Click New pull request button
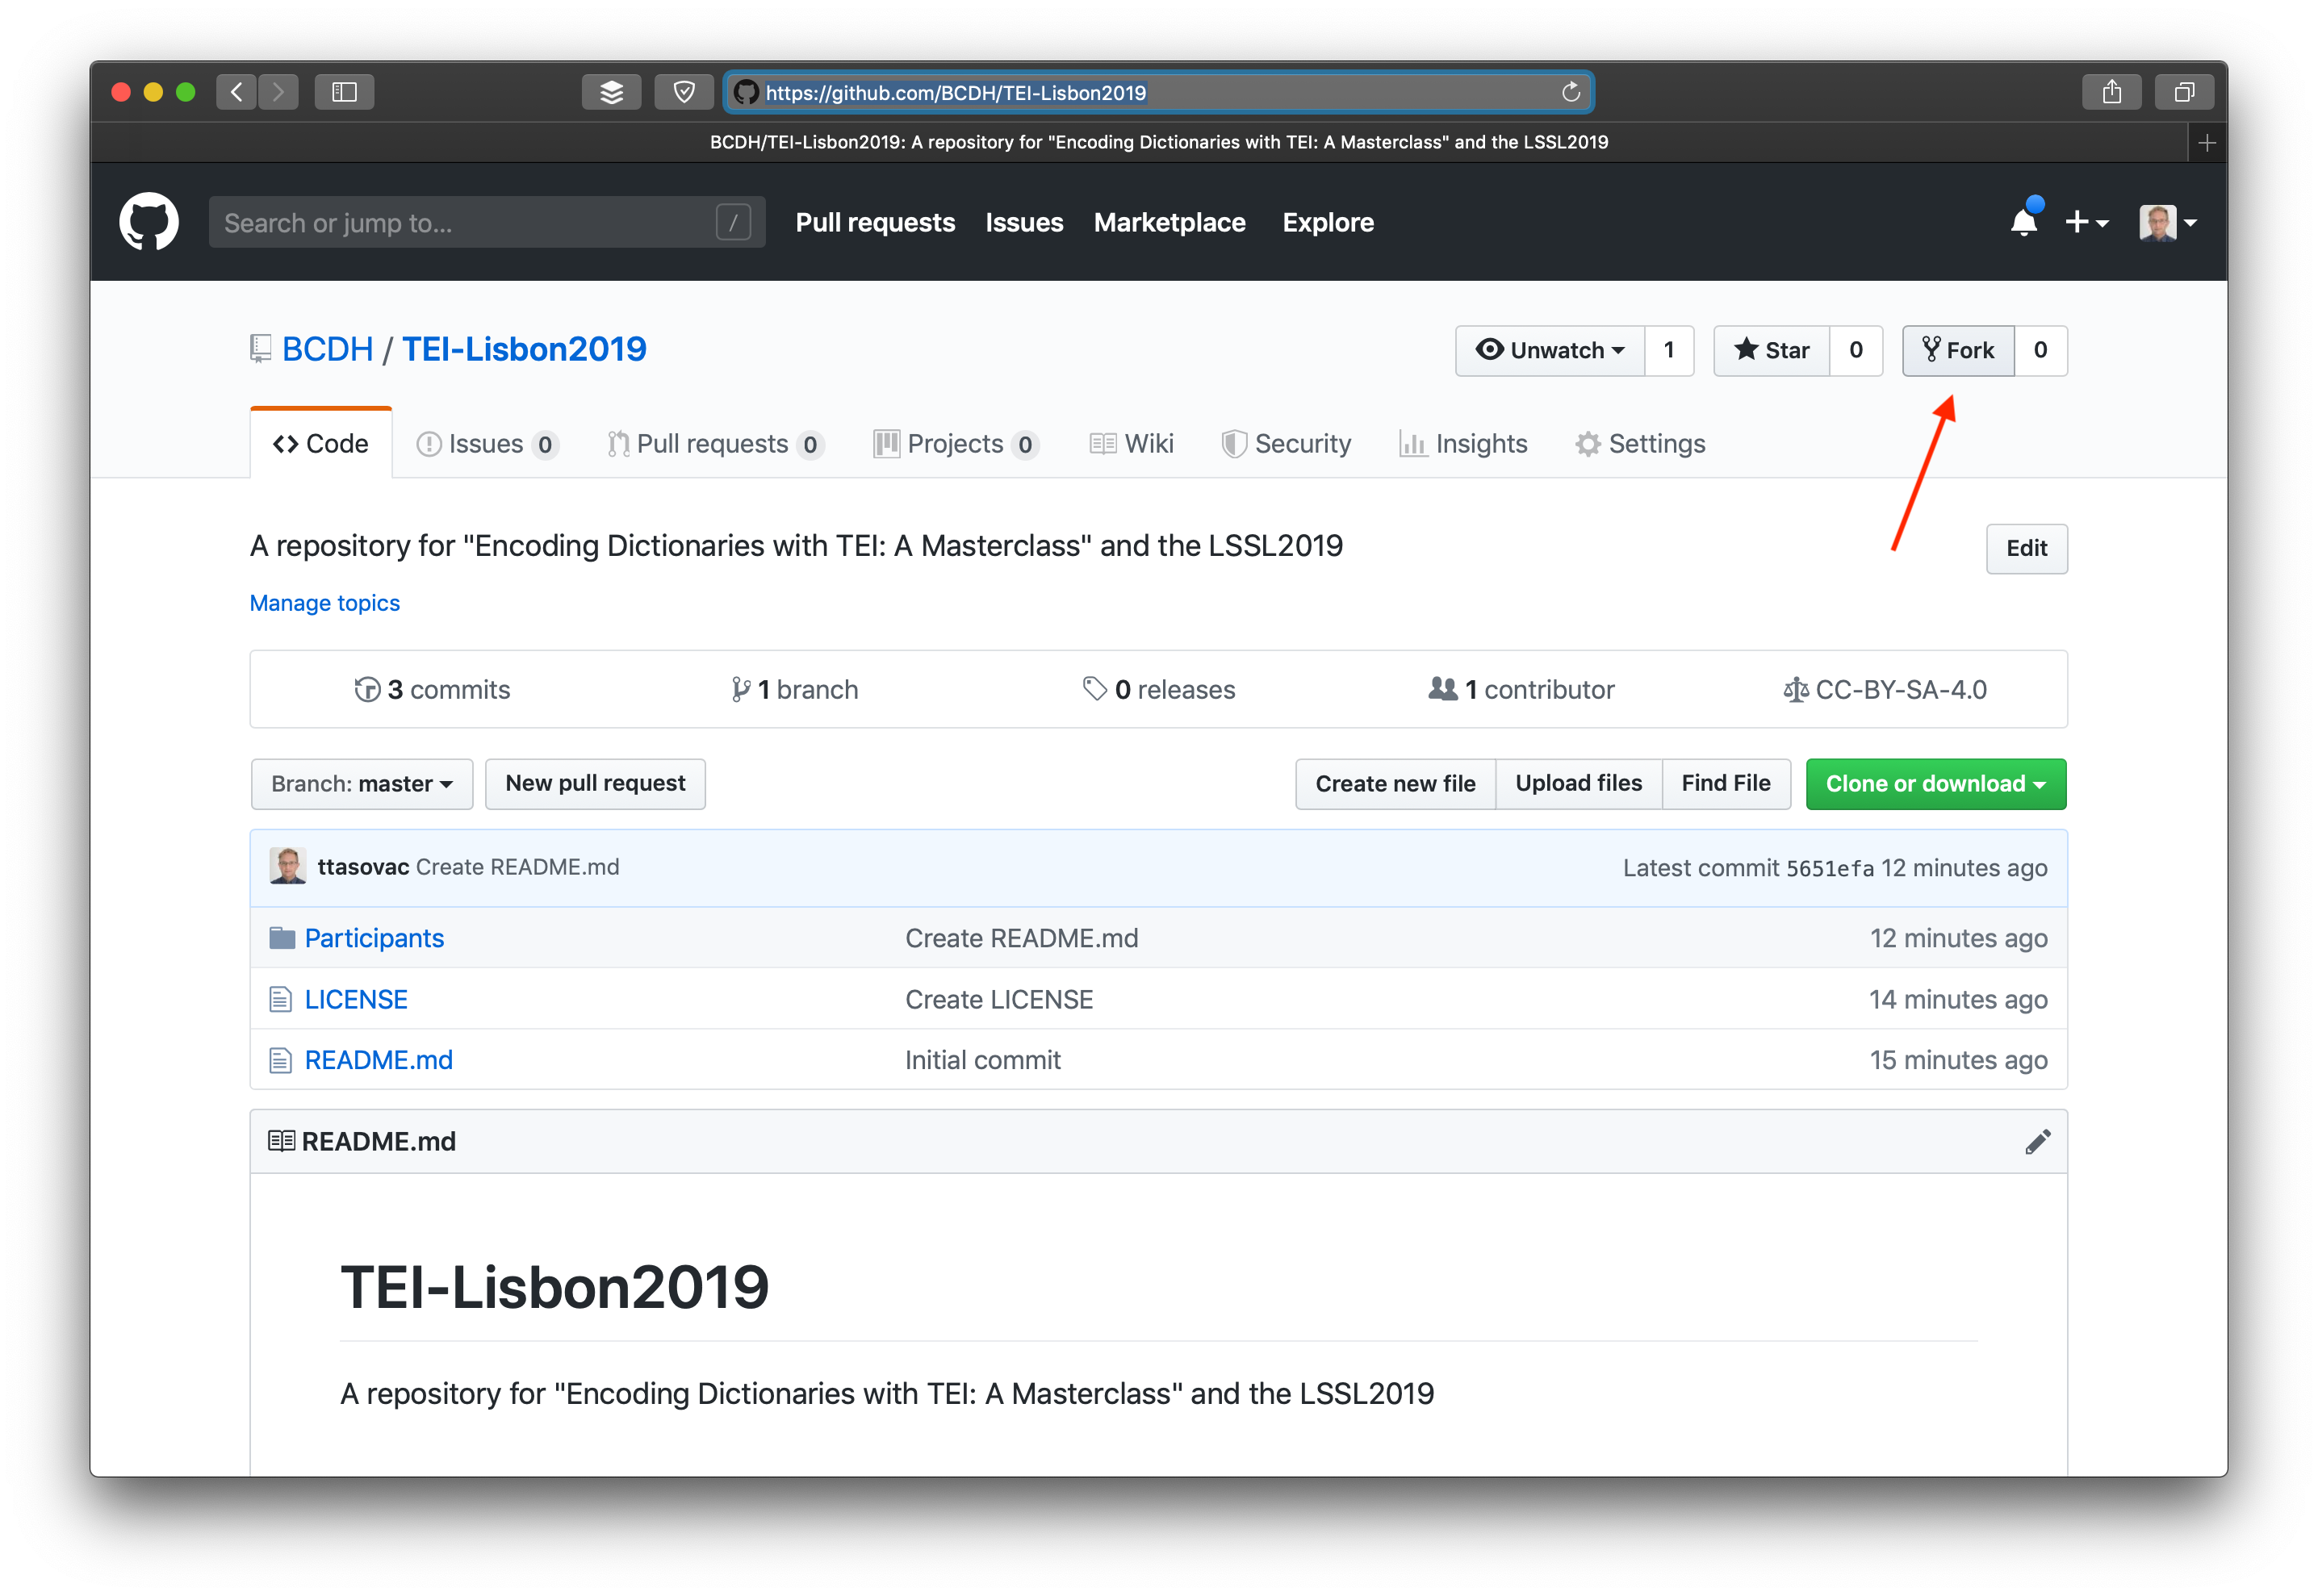 point(595,784)
